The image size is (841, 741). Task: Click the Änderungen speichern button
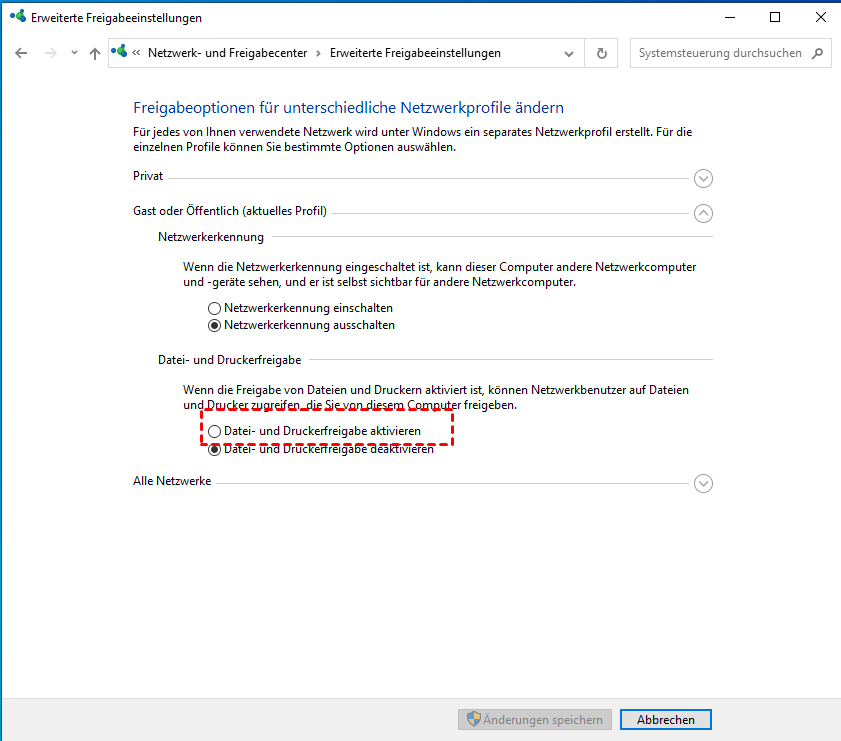tap(534, 719)
